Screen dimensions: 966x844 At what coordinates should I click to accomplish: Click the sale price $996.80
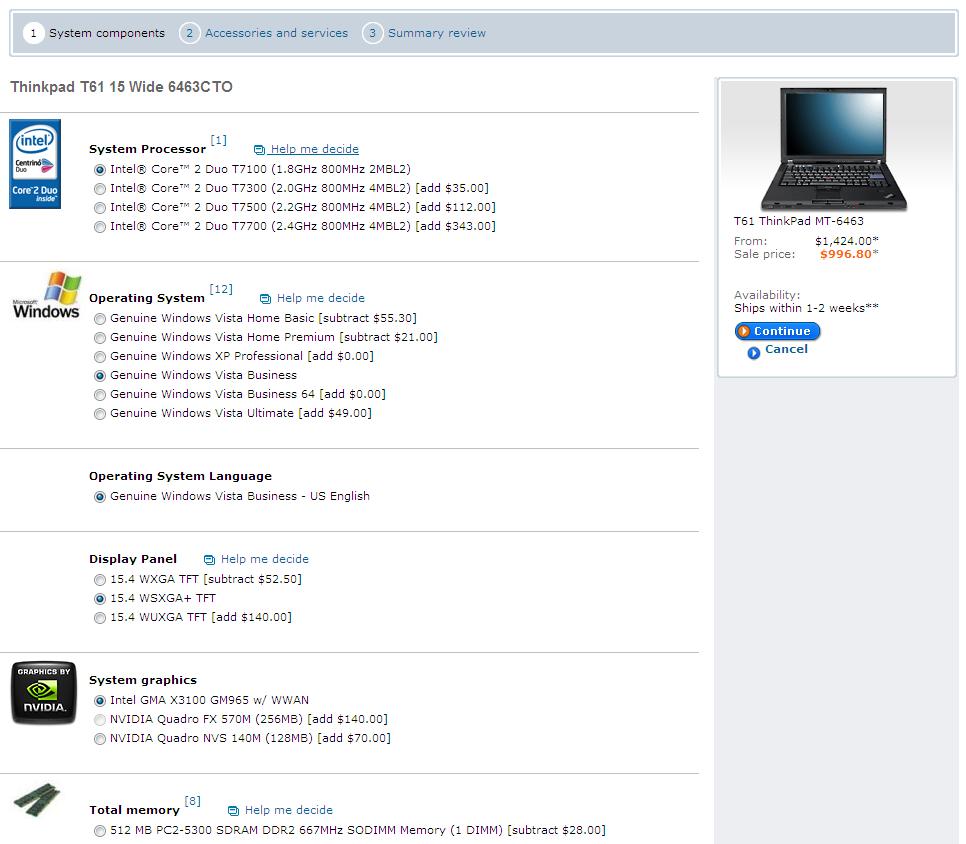click(x=846, y=254)
